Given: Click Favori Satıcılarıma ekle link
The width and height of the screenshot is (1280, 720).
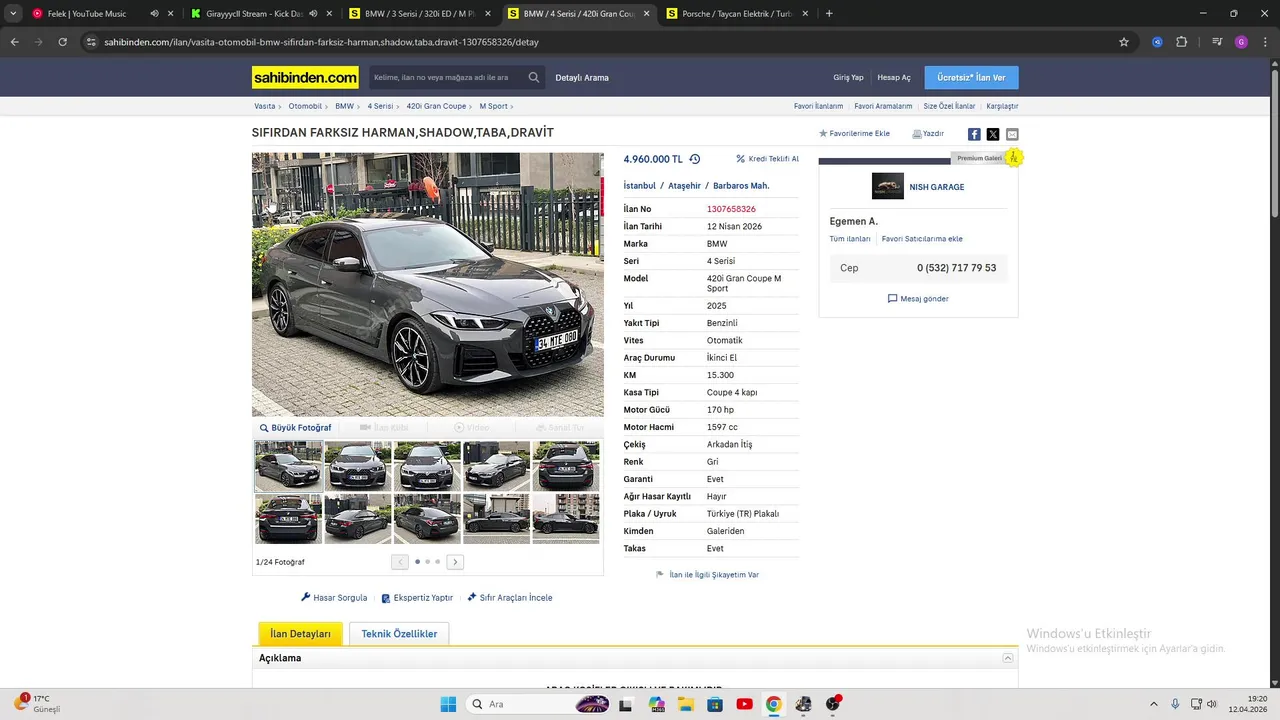Looking at the screenshot, I should [922, 239].
